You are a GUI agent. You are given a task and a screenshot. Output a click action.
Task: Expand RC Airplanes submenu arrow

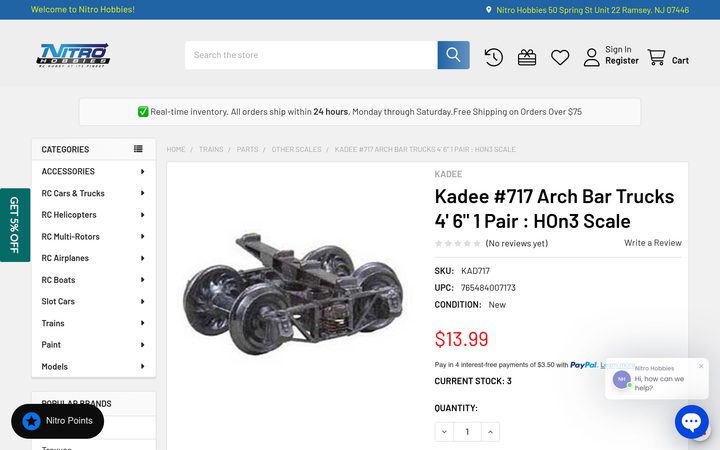click(x=142, y=258)
